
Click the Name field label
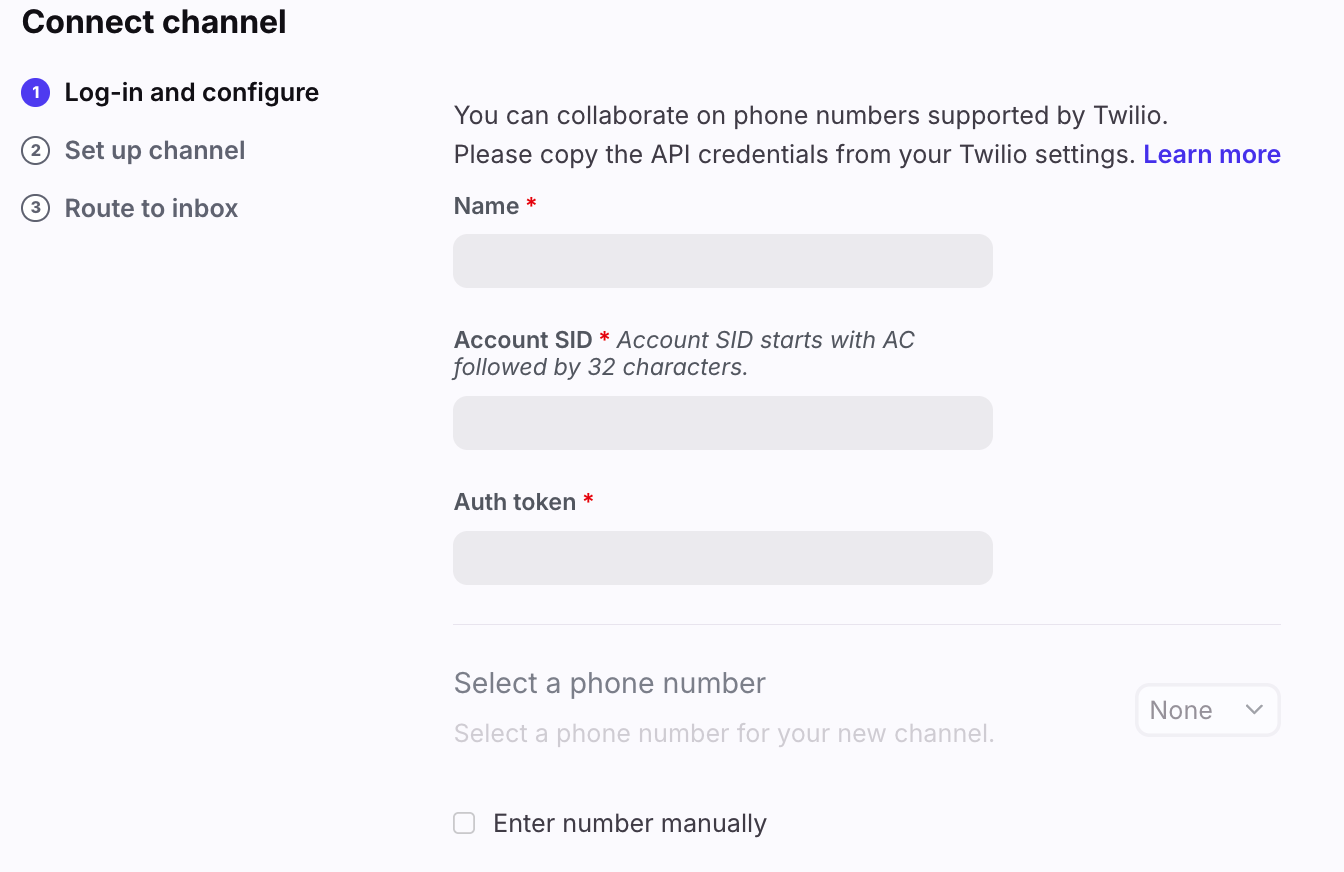[x=486, y=206]
